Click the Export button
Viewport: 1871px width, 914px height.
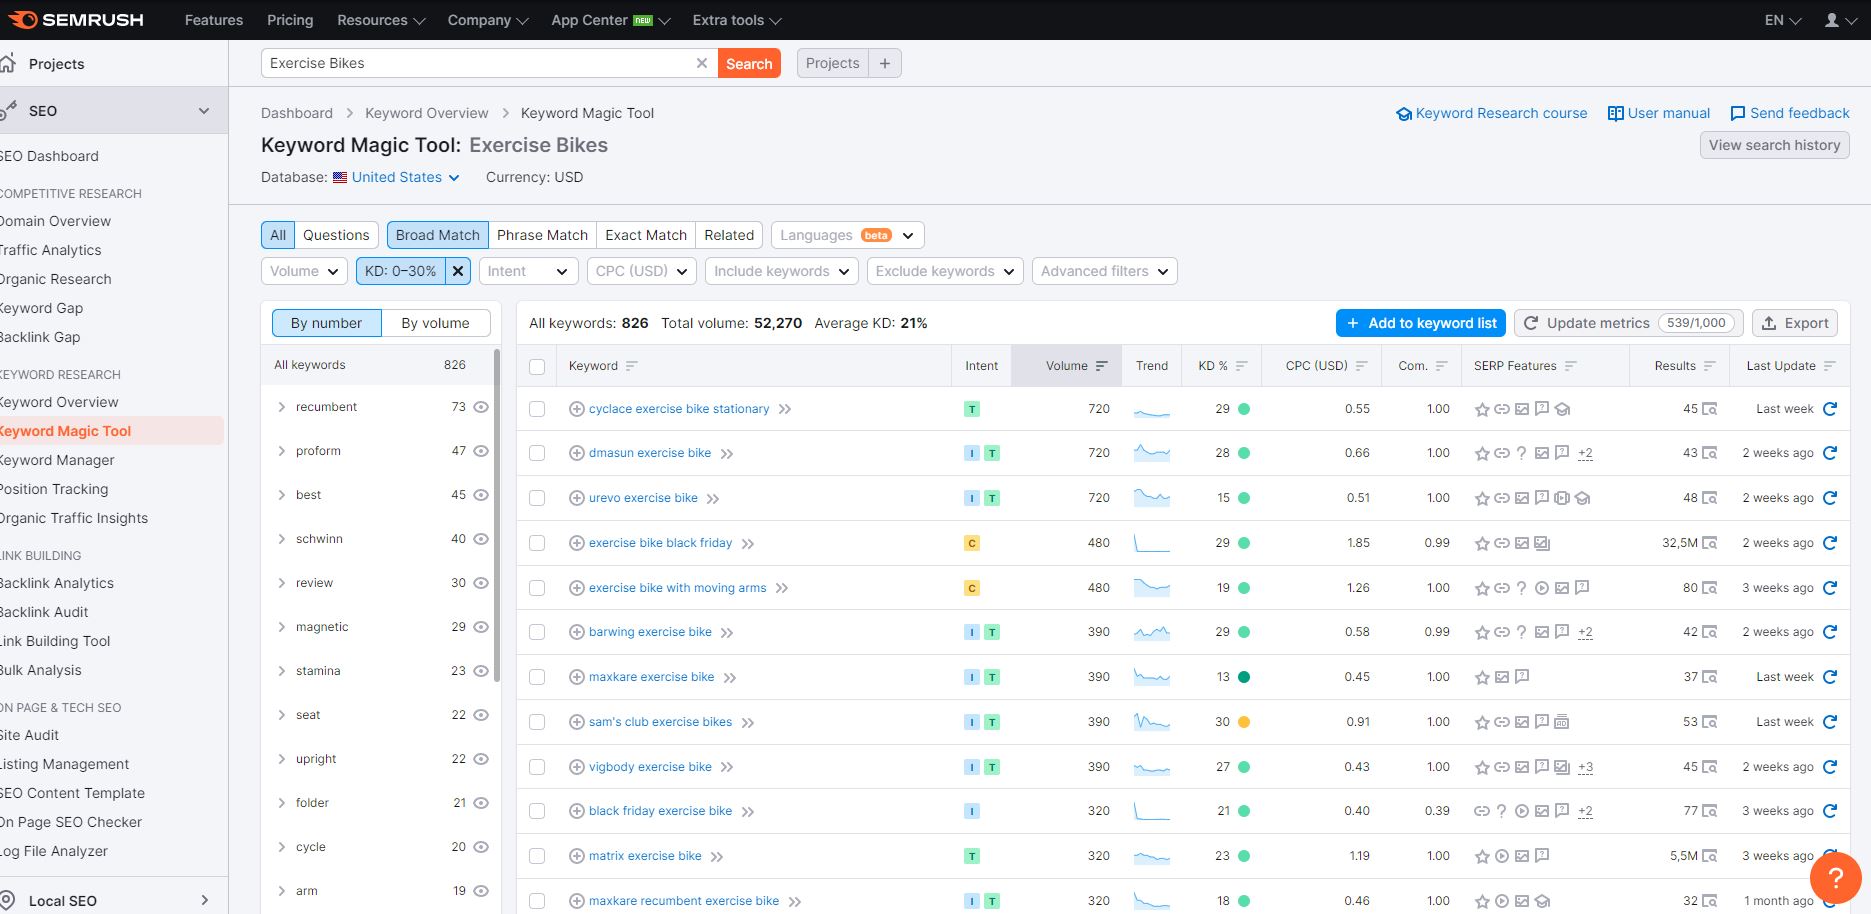(x=1795, y=323)
